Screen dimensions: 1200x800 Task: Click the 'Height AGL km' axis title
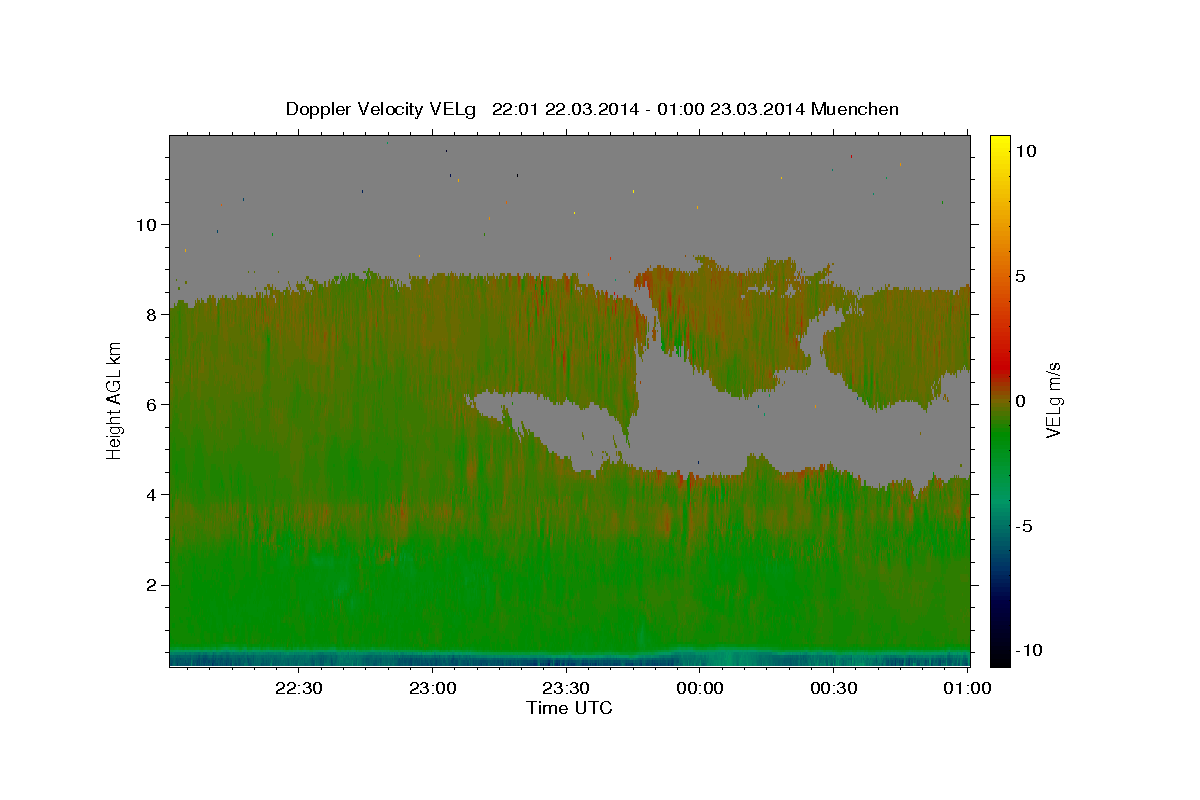tap(115, 400)
